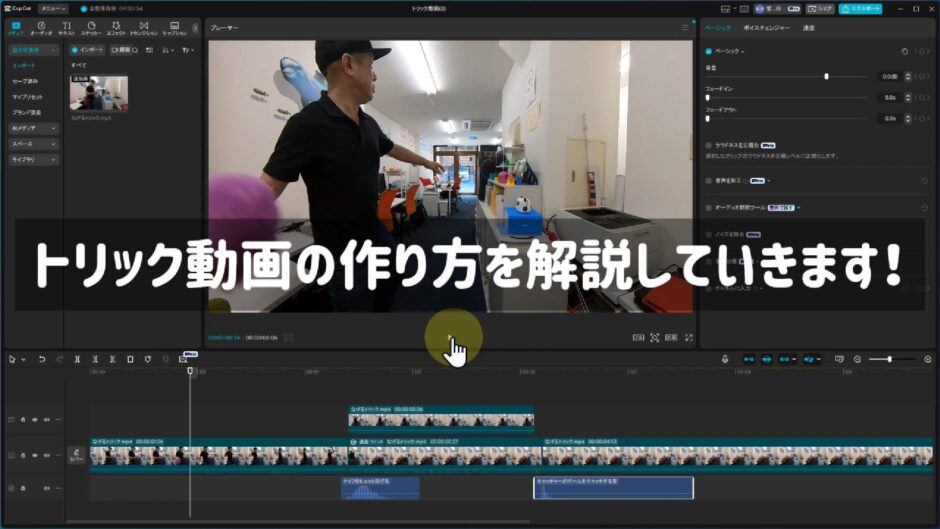Screen dimensions: 940x529
Task: Open the Audio (オーディオ) media tab
Action: pyautogui.click(x=41, y=28)
